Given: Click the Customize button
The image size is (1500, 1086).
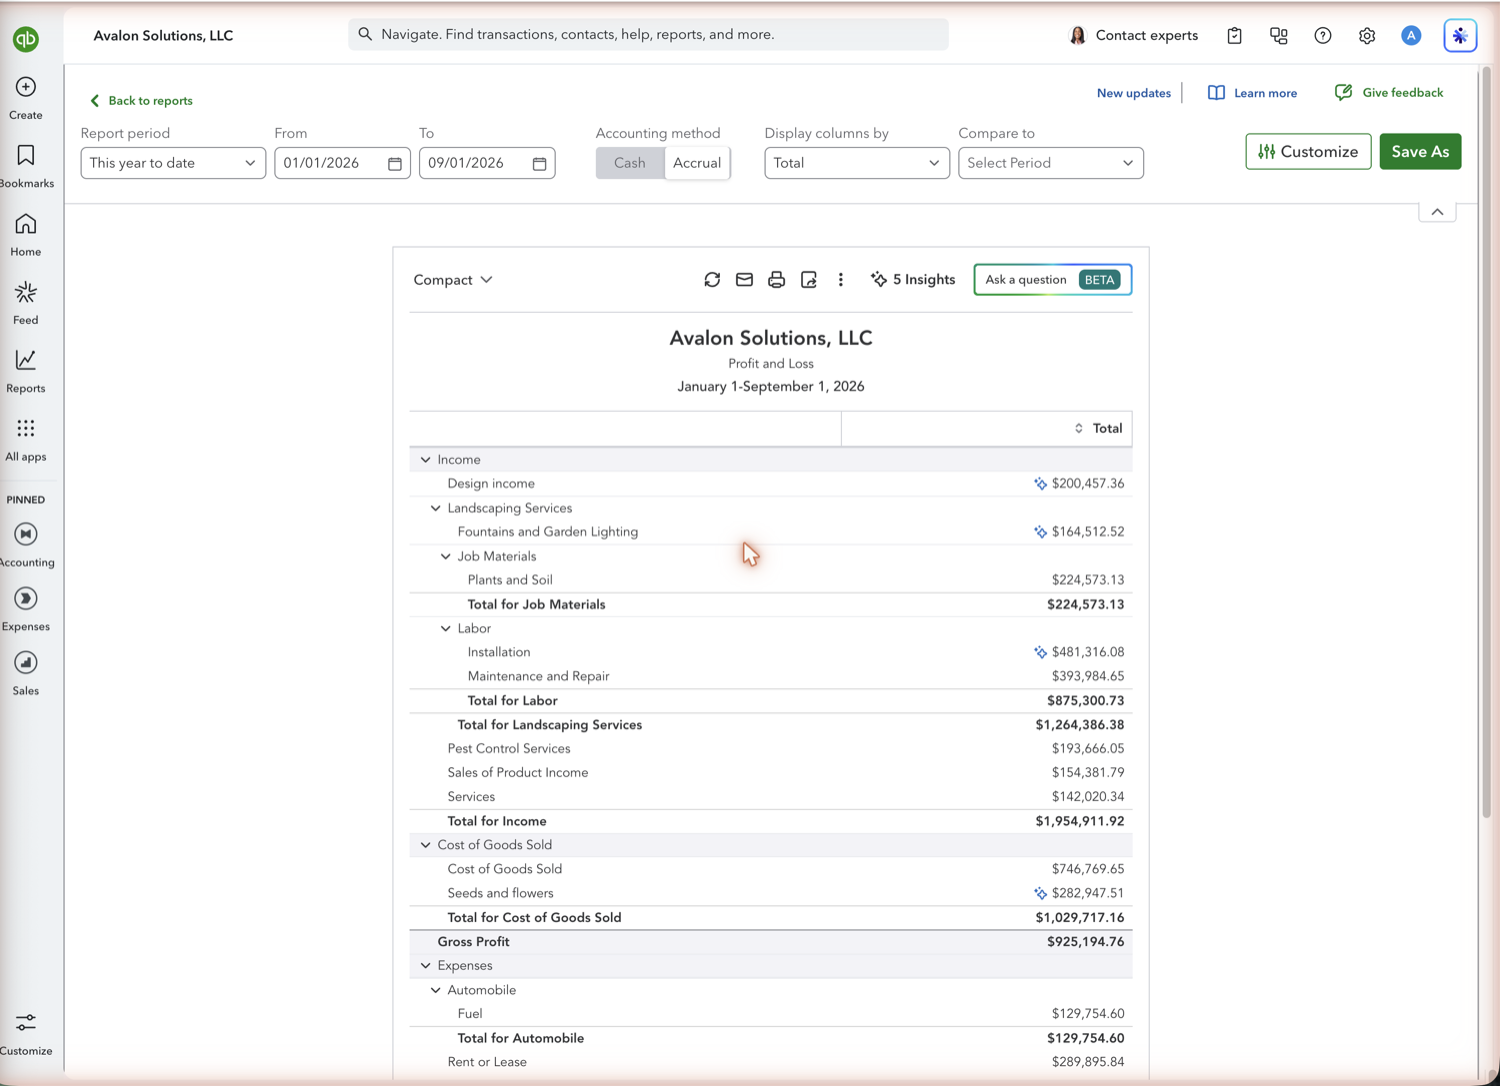Looking at the screenshot, I should click(1308, 152).
